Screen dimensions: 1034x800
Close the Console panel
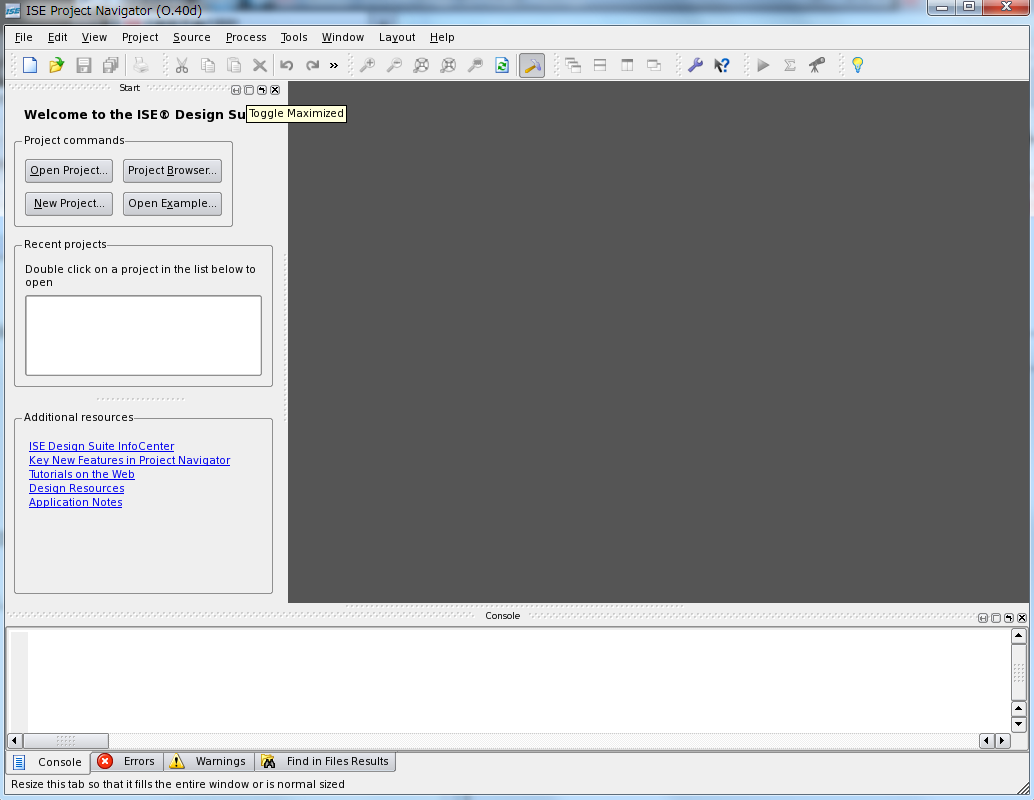pyautogui.click(x=1022, y=618)
